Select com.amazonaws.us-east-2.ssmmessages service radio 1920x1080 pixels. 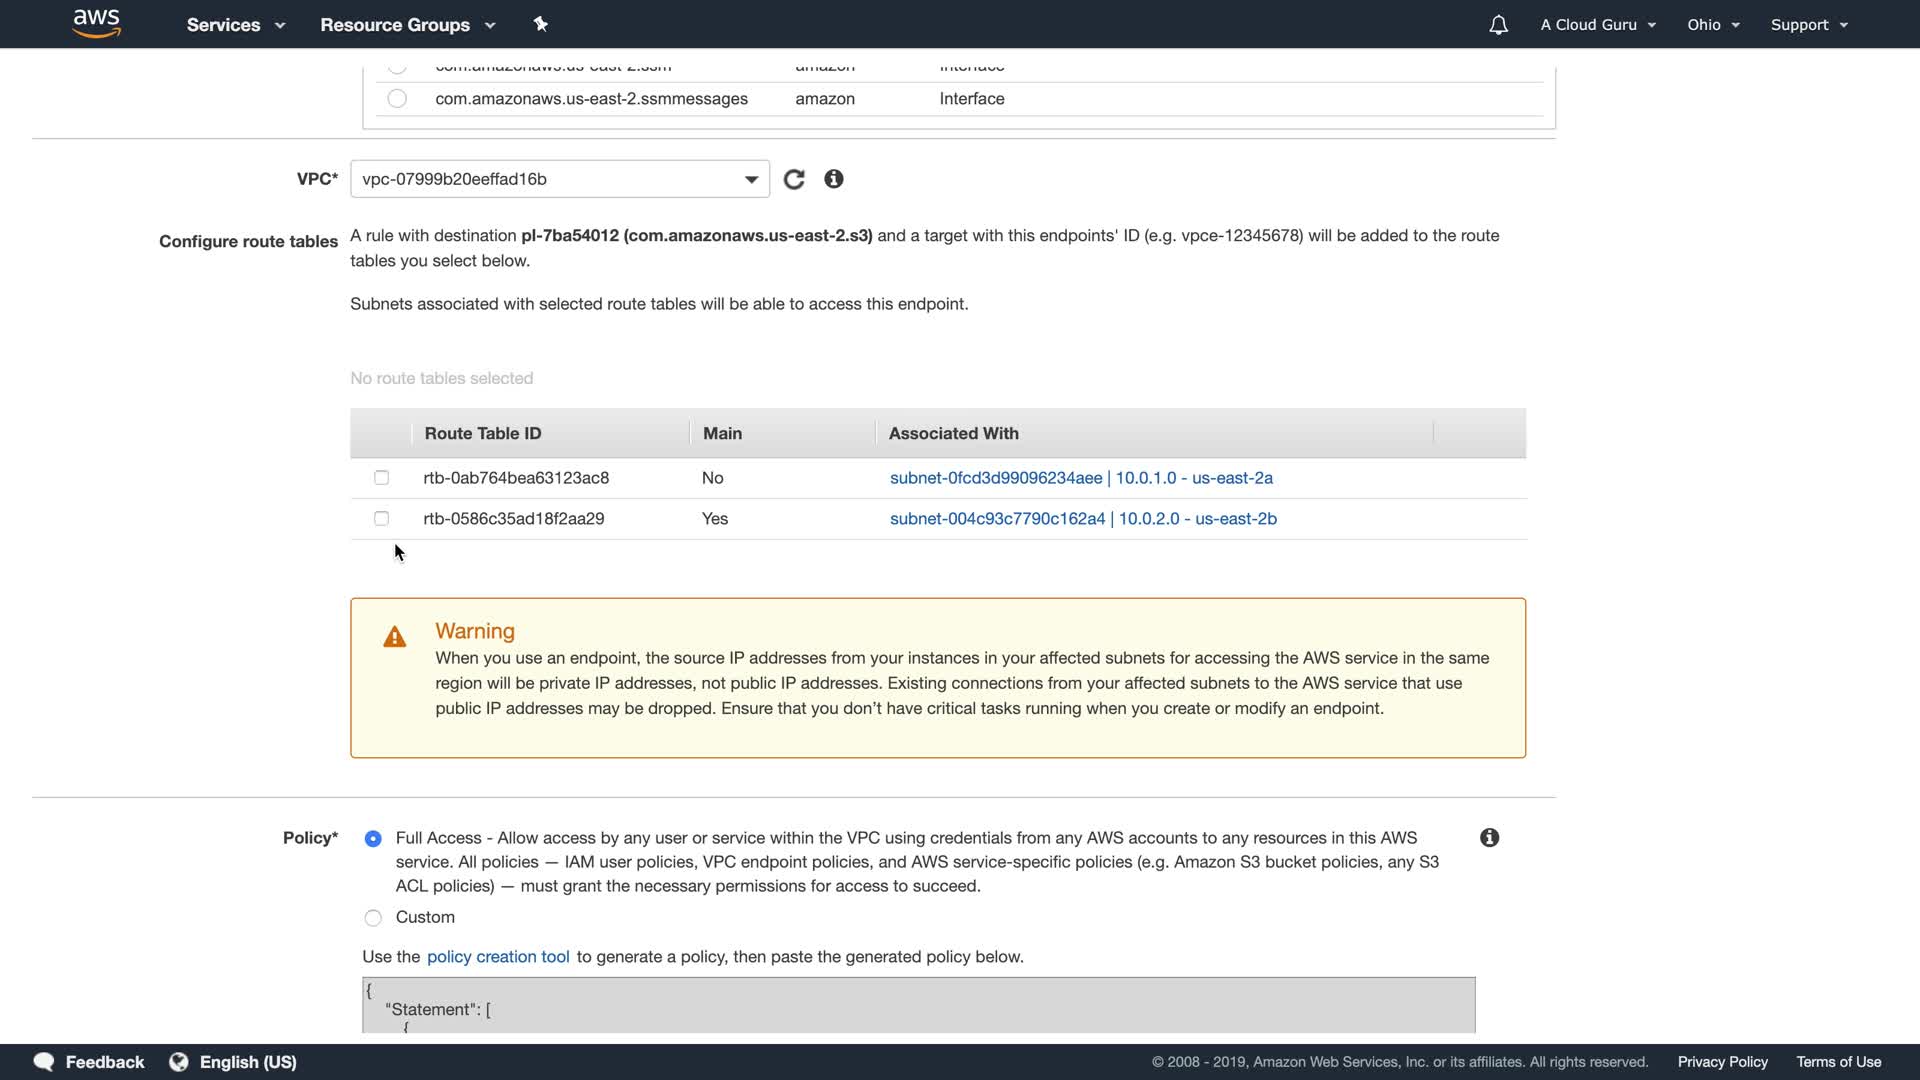(x=397, y=99)
